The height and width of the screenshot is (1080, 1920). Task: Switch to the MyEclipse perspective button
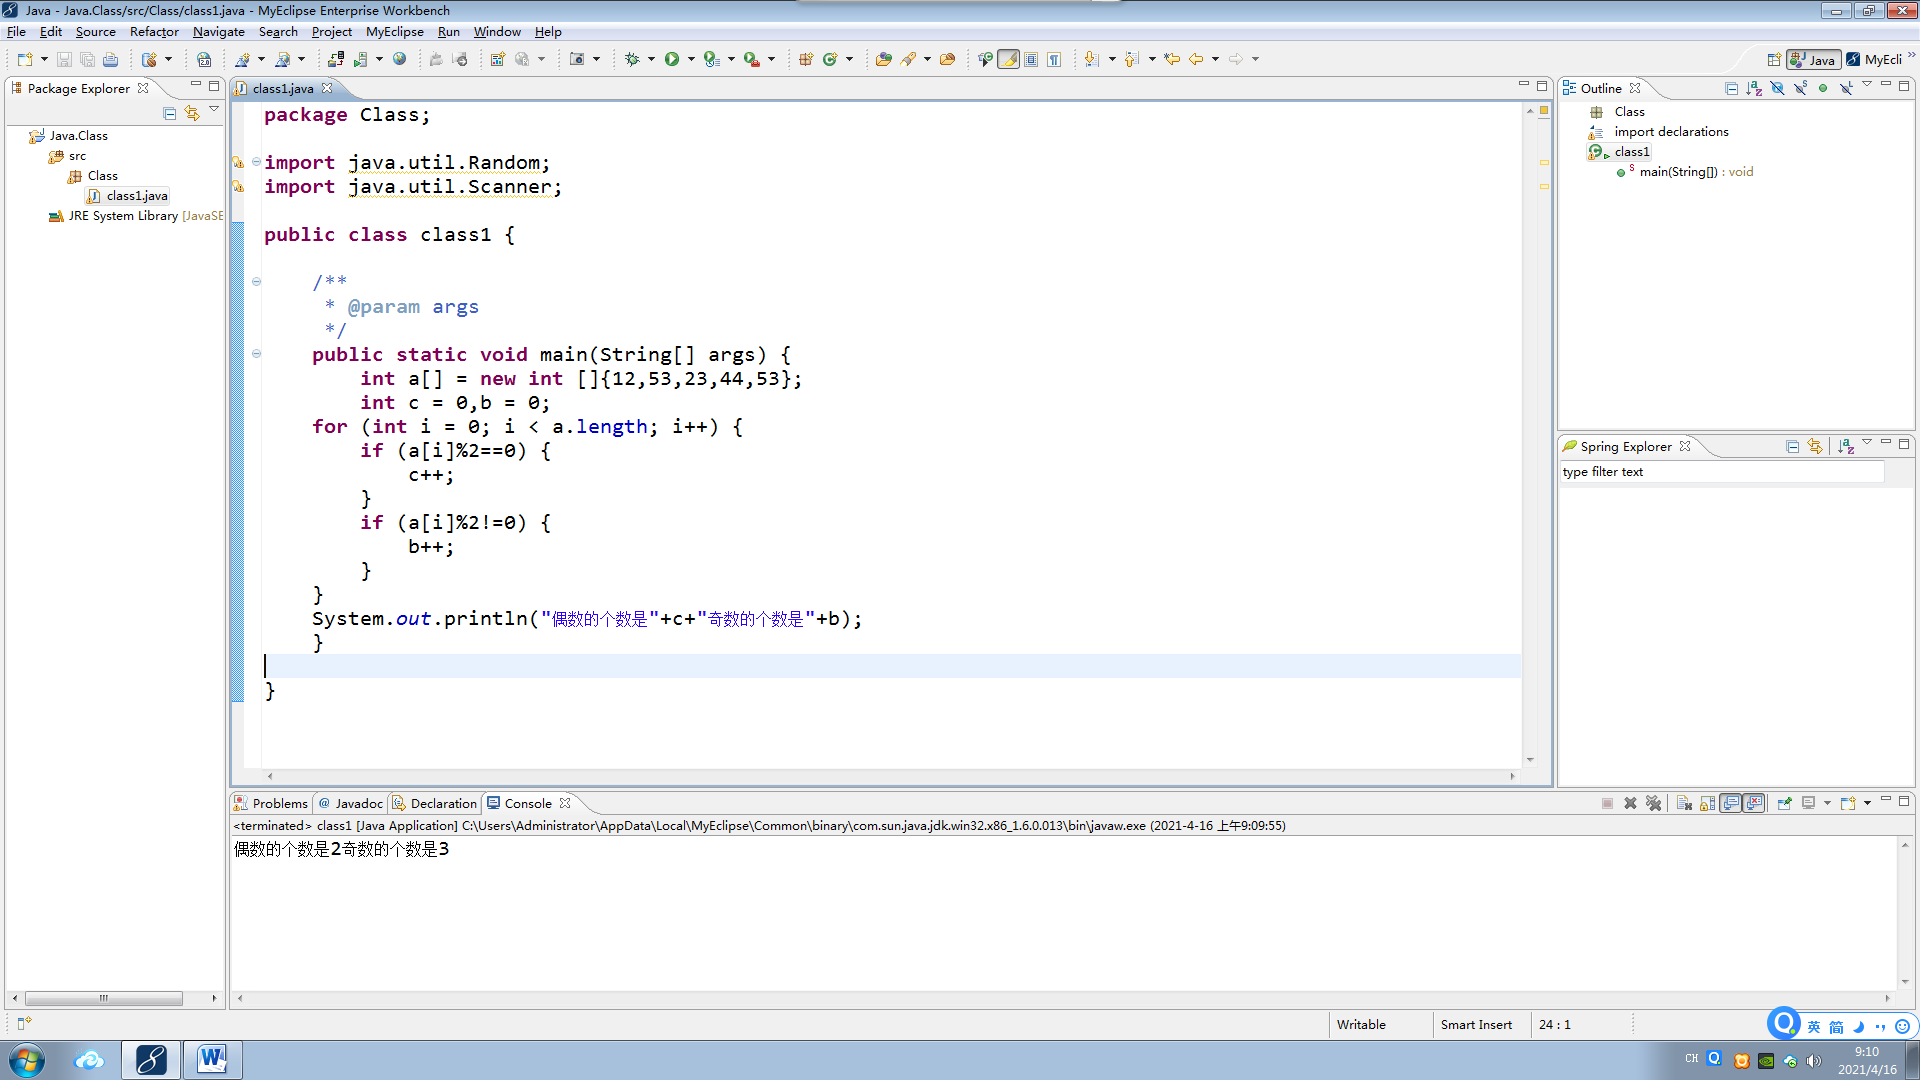click(x=1875, y=60)
